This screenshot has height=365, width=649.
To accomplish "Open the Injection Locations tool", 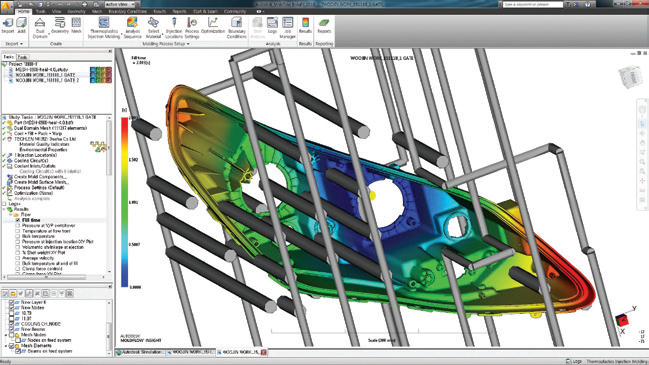I will coord(174,28).
